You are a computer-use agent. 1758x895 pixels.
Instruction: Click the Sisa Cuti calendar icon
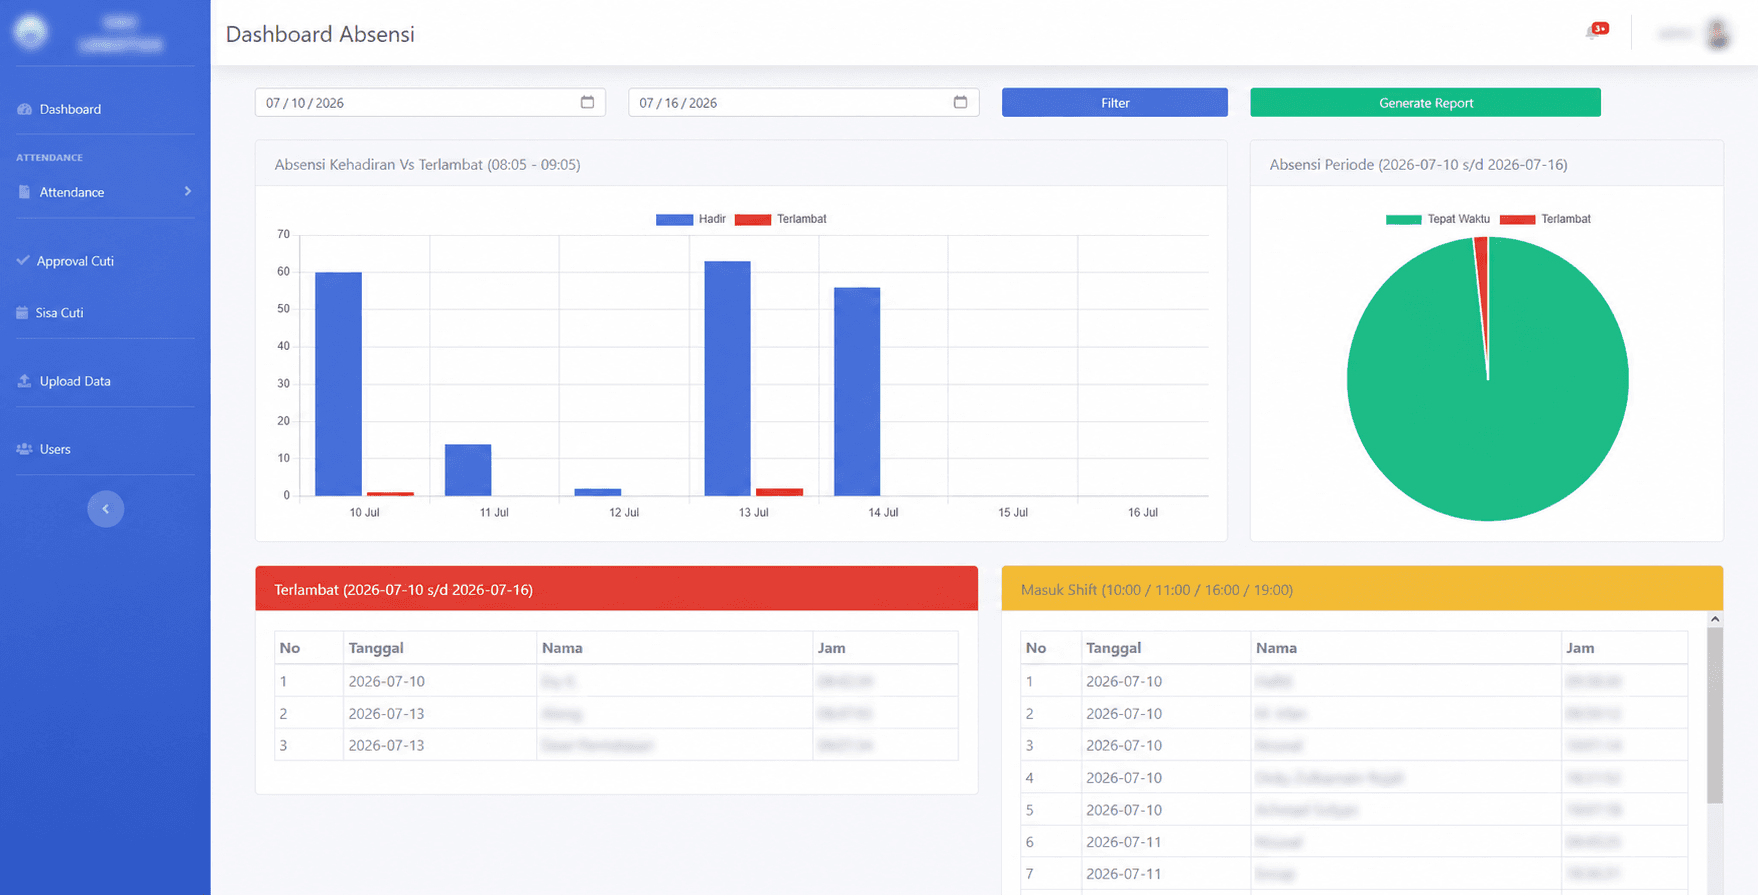pos(22,312)
